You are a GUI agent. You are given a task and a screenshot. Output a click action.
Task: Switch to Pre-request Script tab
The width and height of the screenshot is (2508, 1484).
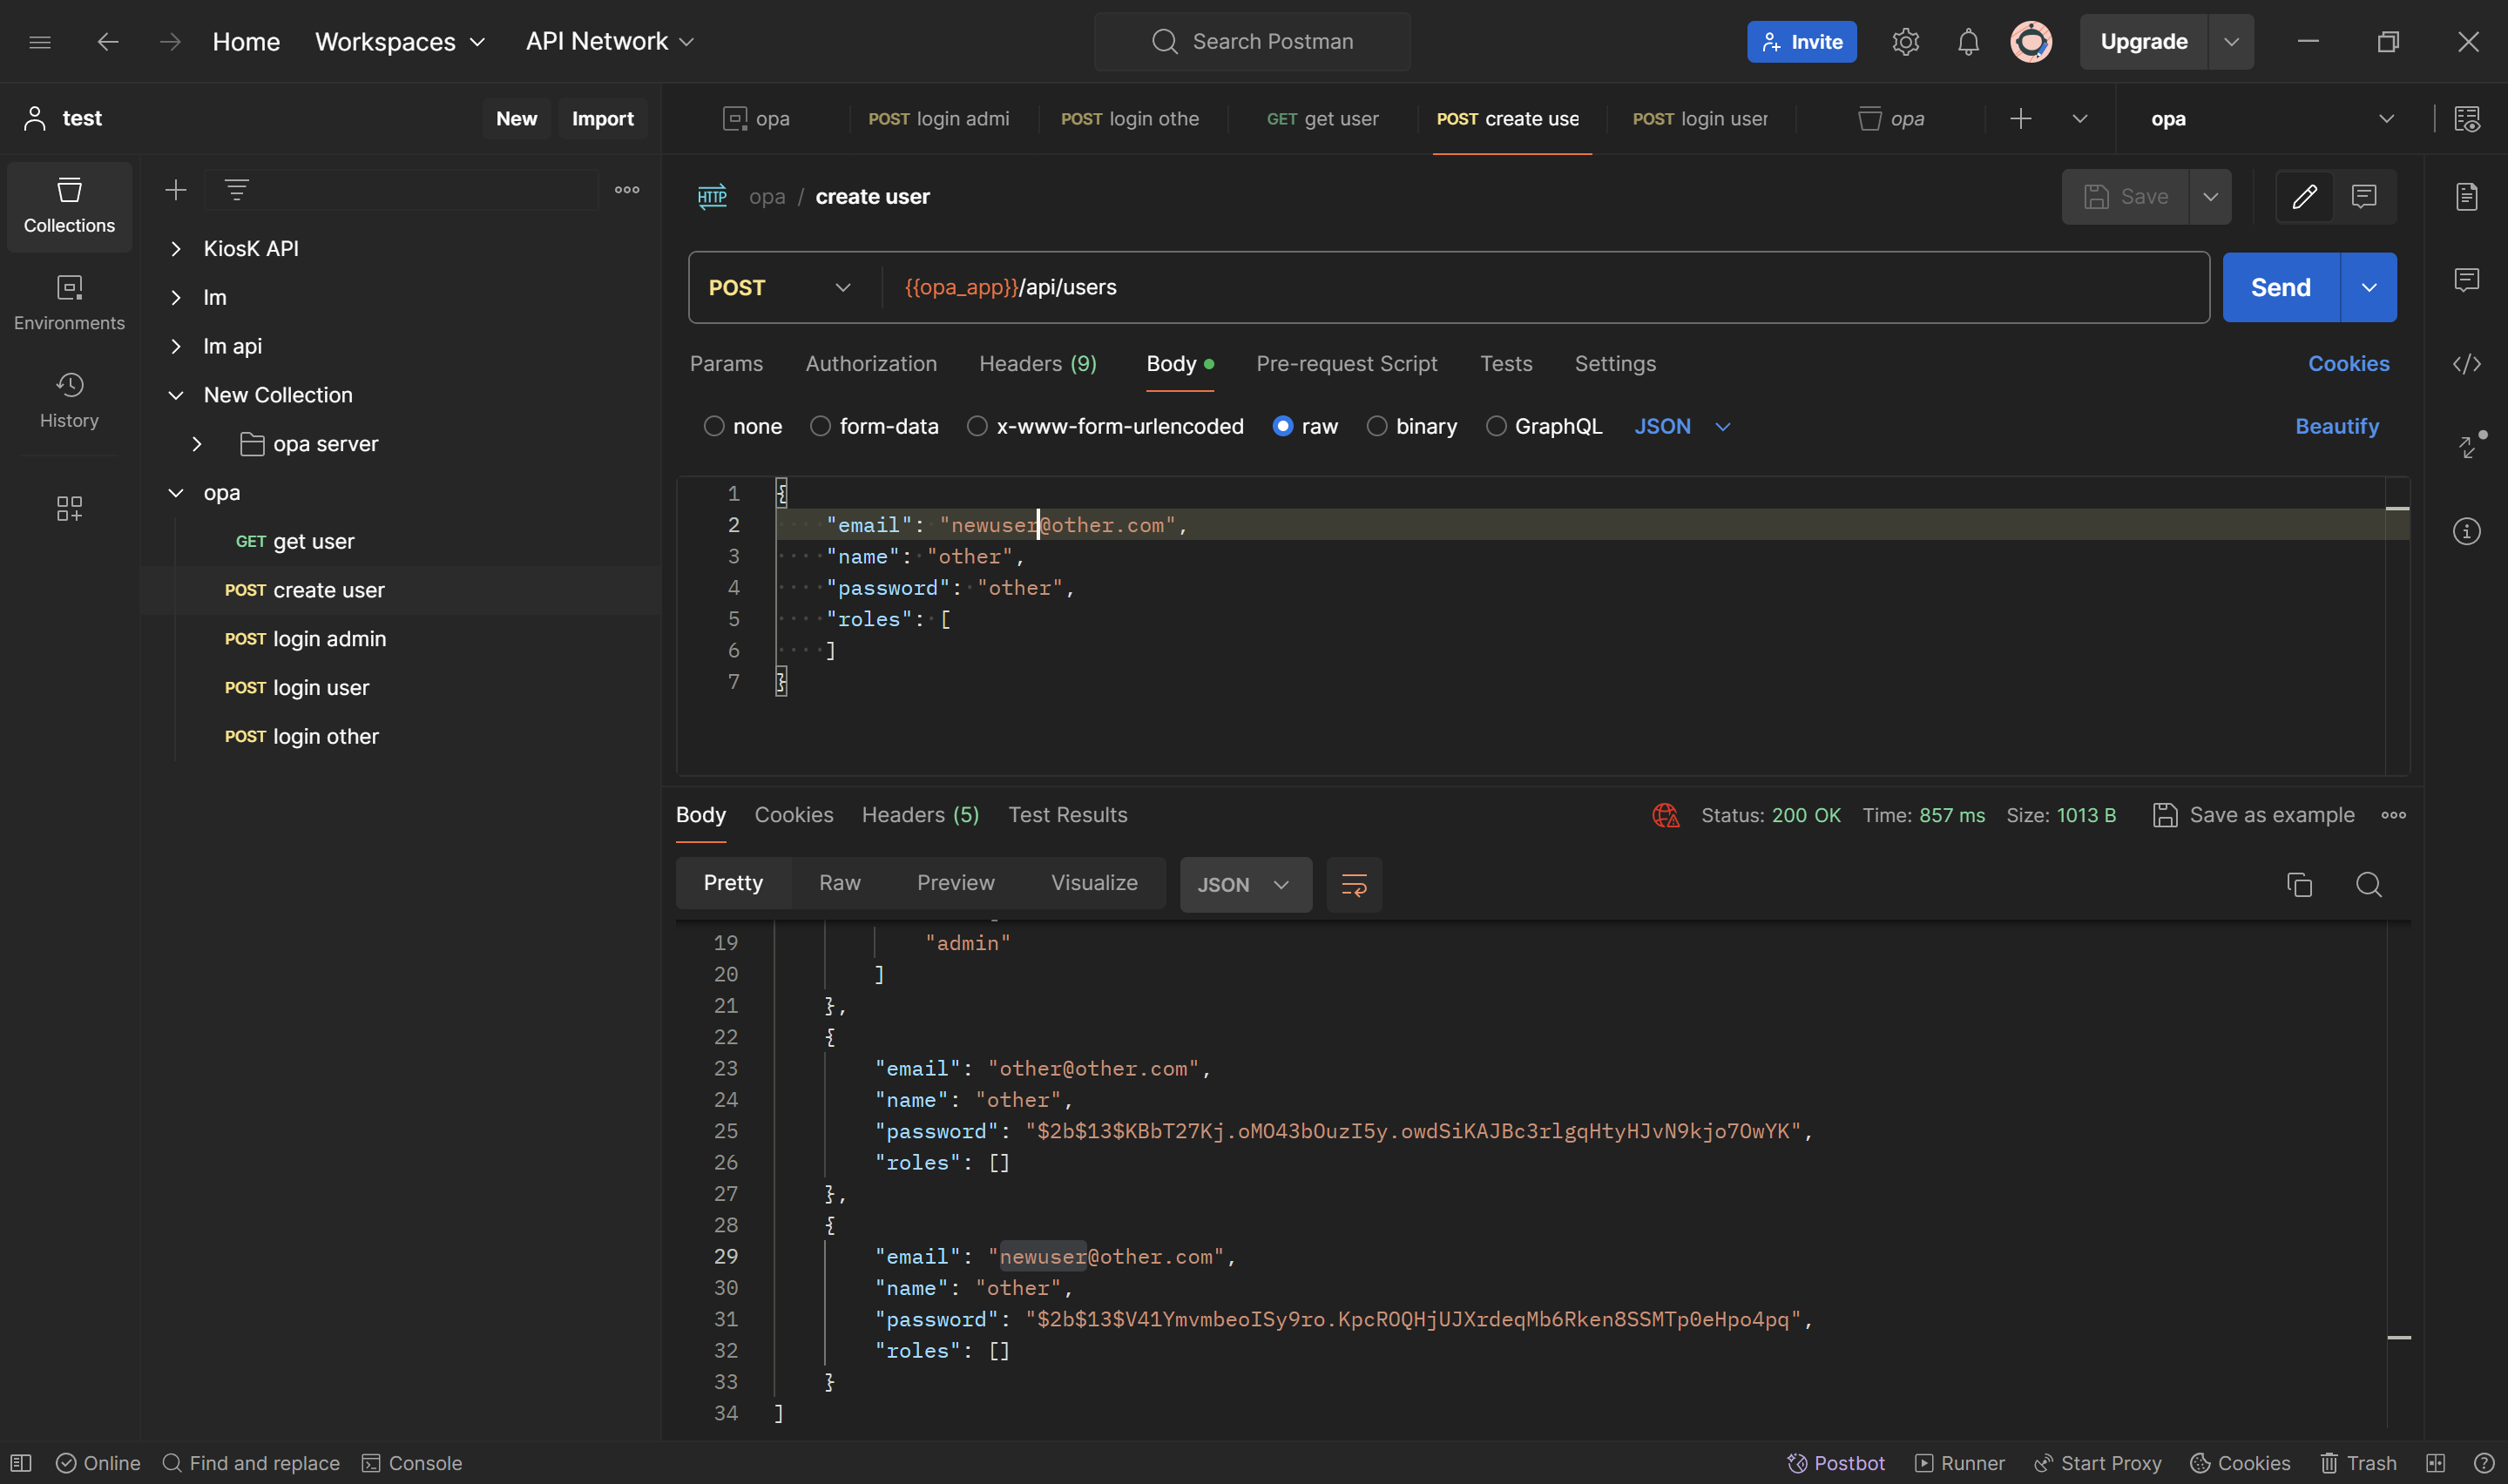click(x=1346, y=364)
